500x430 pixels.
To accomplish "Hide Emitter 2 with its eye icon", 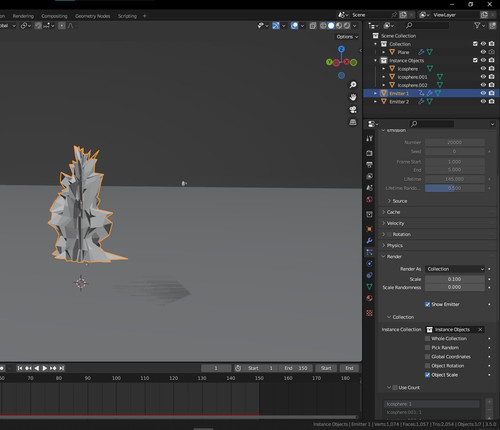I will click(483, 101).
